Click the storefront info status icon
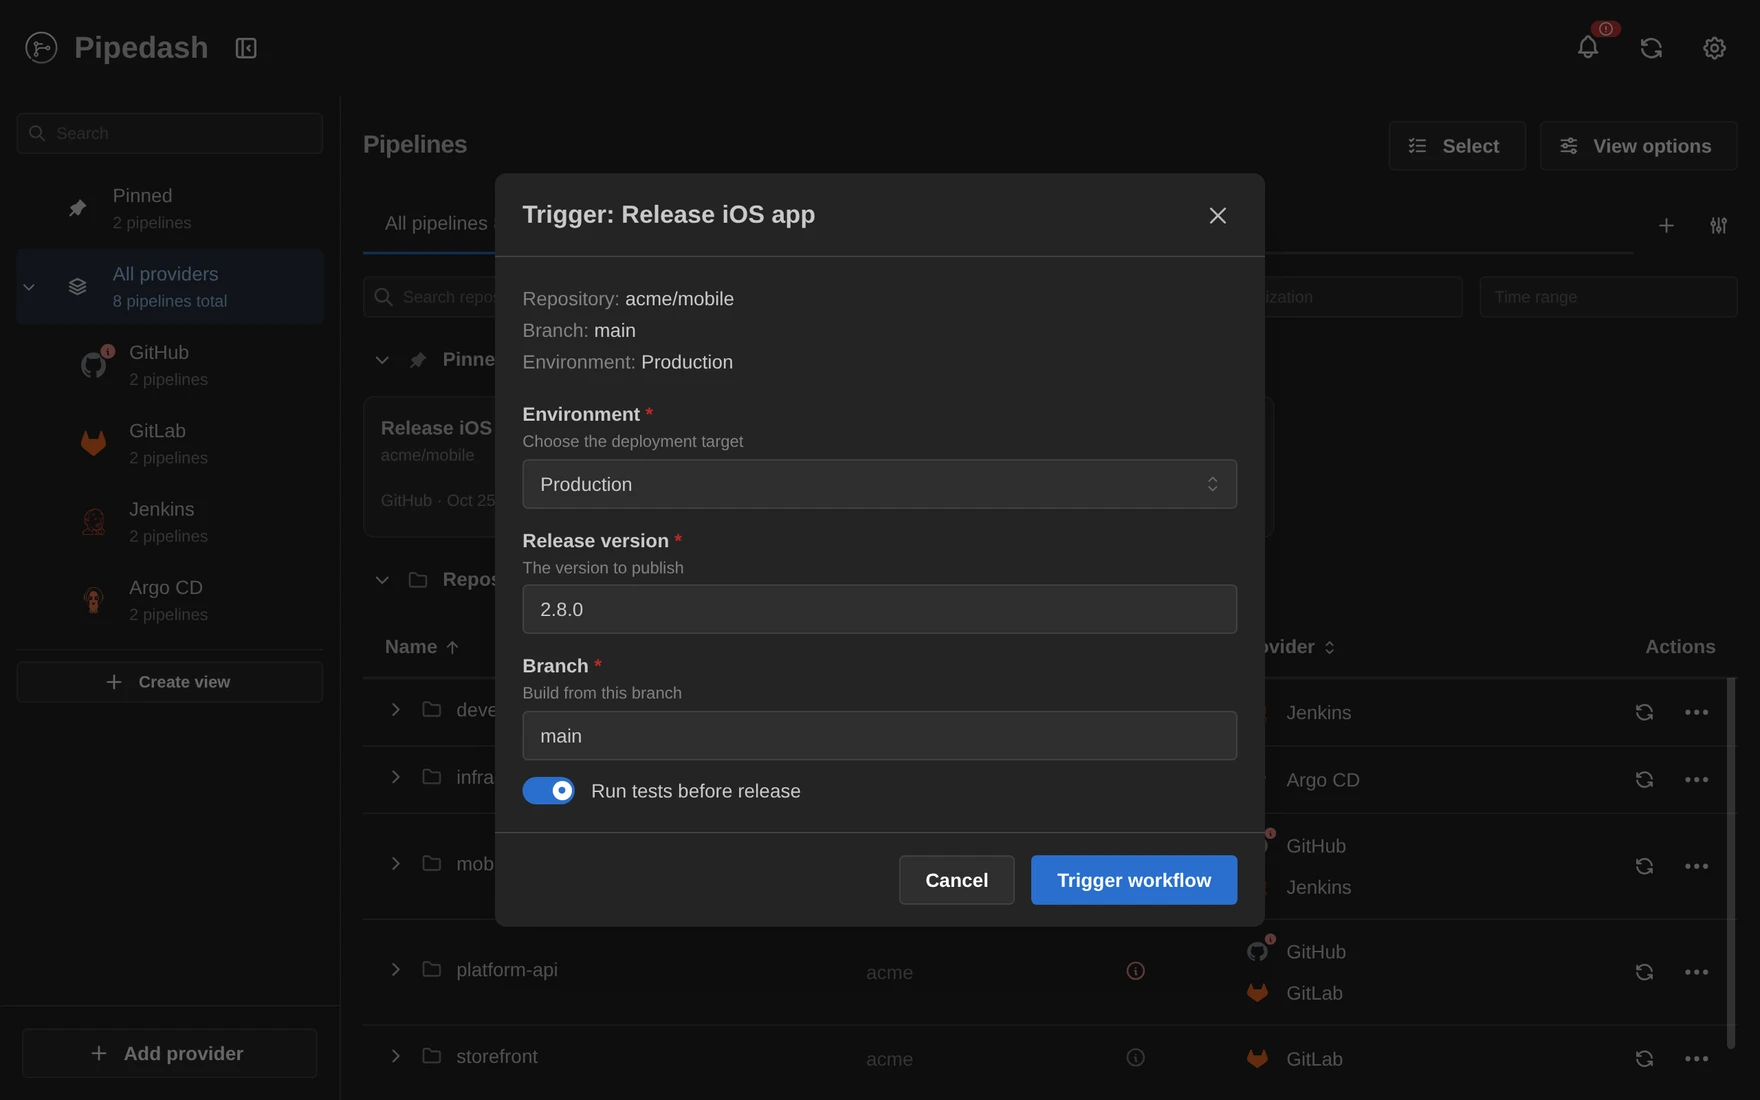1760x1100 pixels. [x=1135, y=1057]
